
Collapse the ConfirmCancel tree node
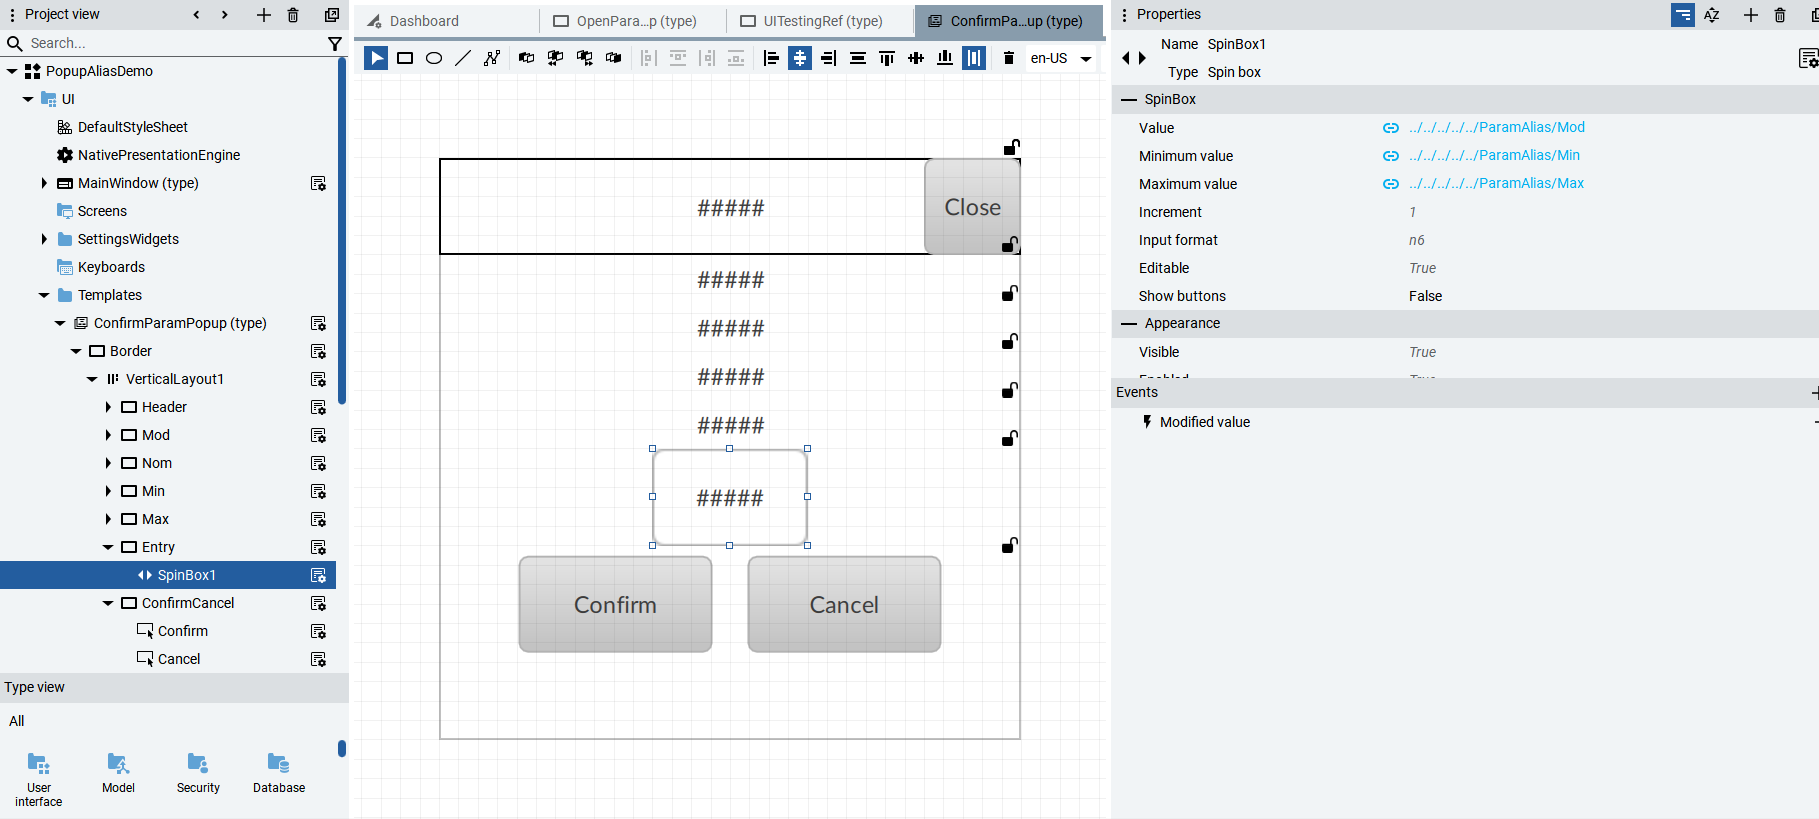108,603
